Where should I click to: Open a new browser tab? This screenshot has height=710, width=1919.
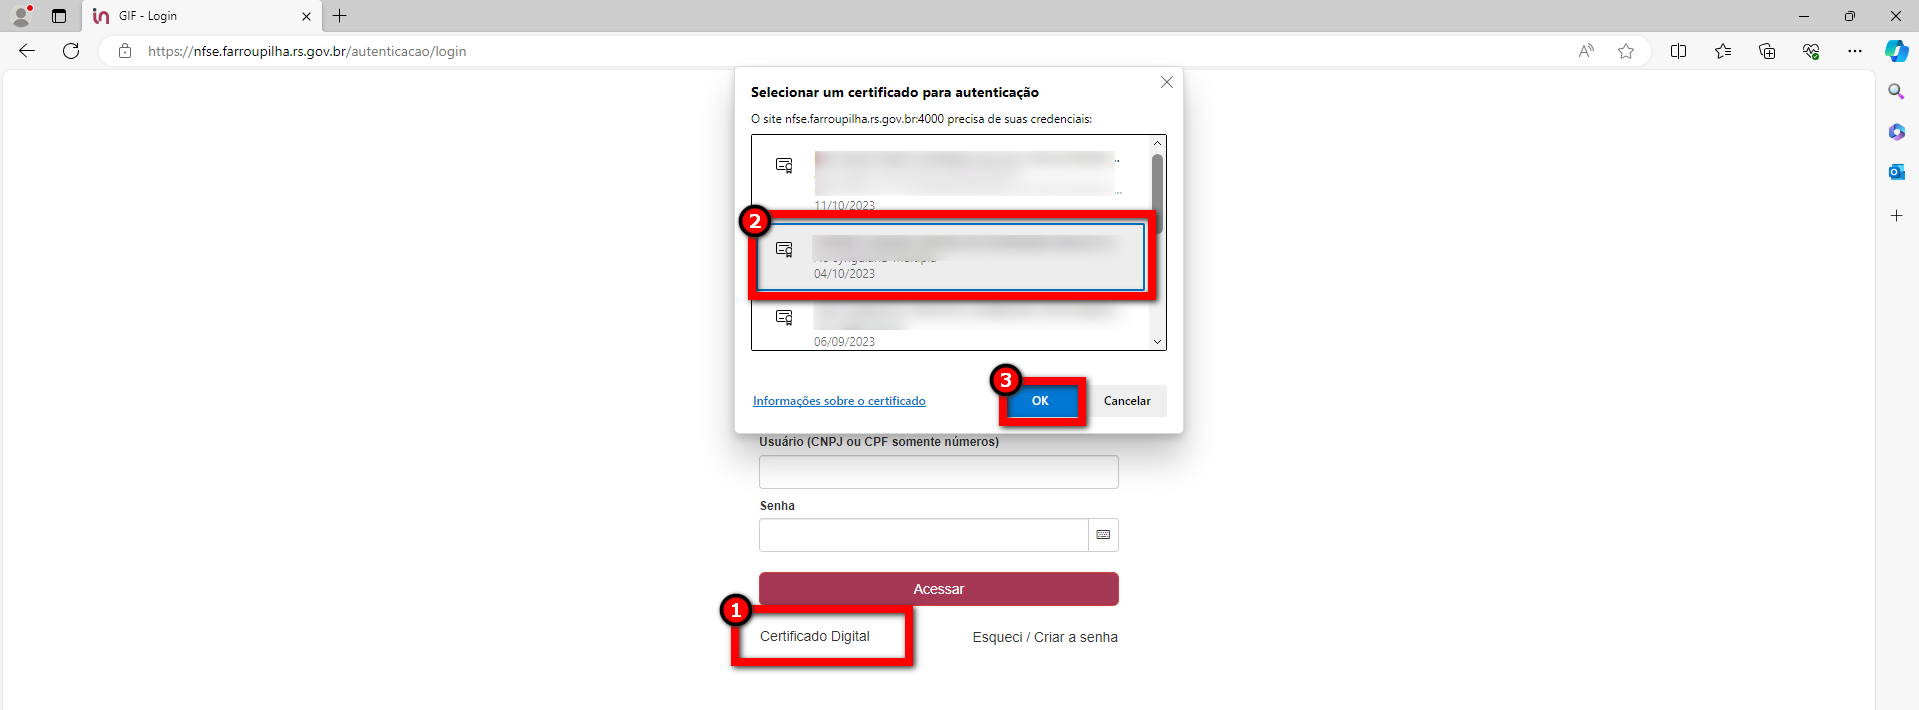[x=340, y=16]
